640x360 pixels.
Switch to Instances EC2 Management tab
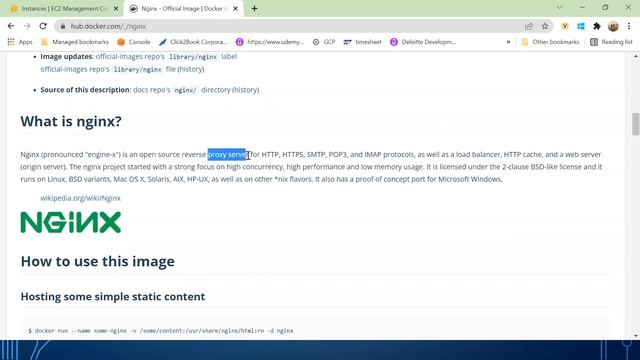point(63,8)
